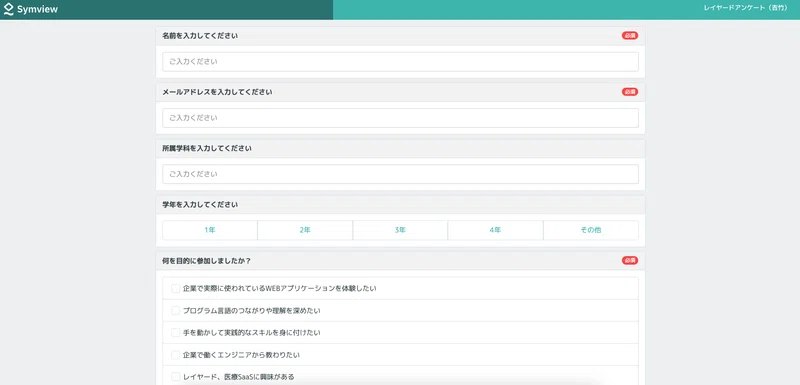Click the 何を目的に参加しましたか？ question label
800x385 pixels.
click(x=206, y=261)
